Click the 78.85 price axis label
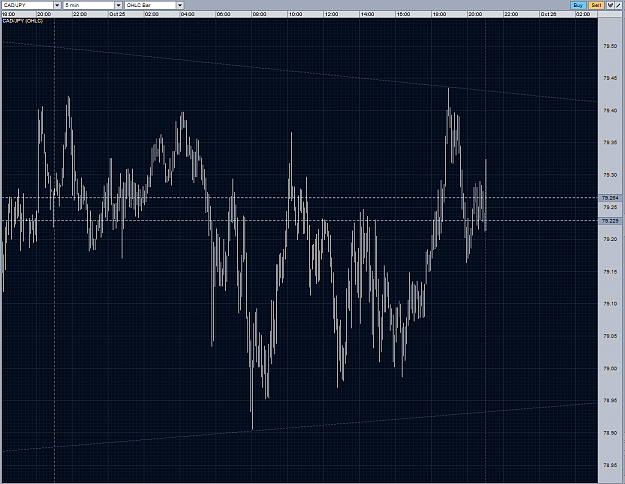Viewport: 625px width, 484px height. (x=610, y=465)
